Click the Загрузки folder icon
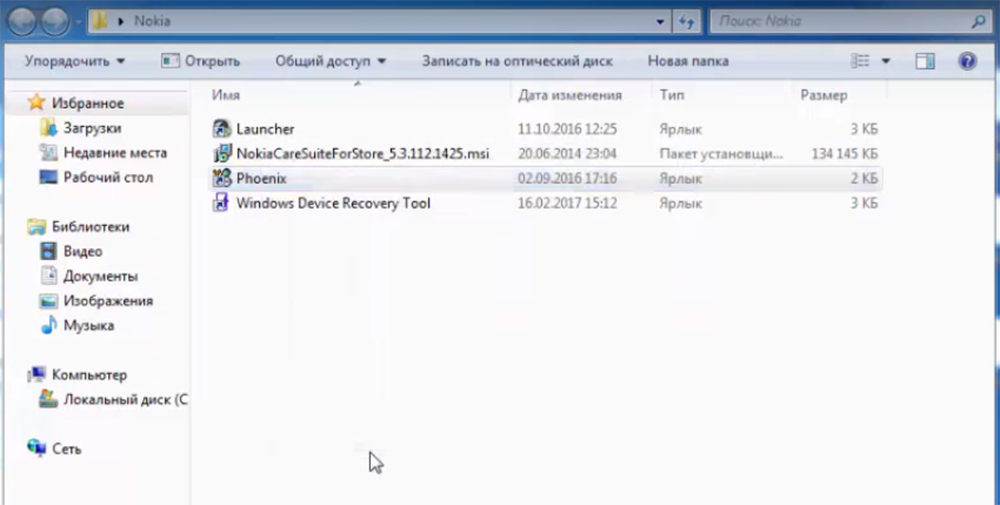The height and width of the screenshot is (505, 1000). click(48, 128)
